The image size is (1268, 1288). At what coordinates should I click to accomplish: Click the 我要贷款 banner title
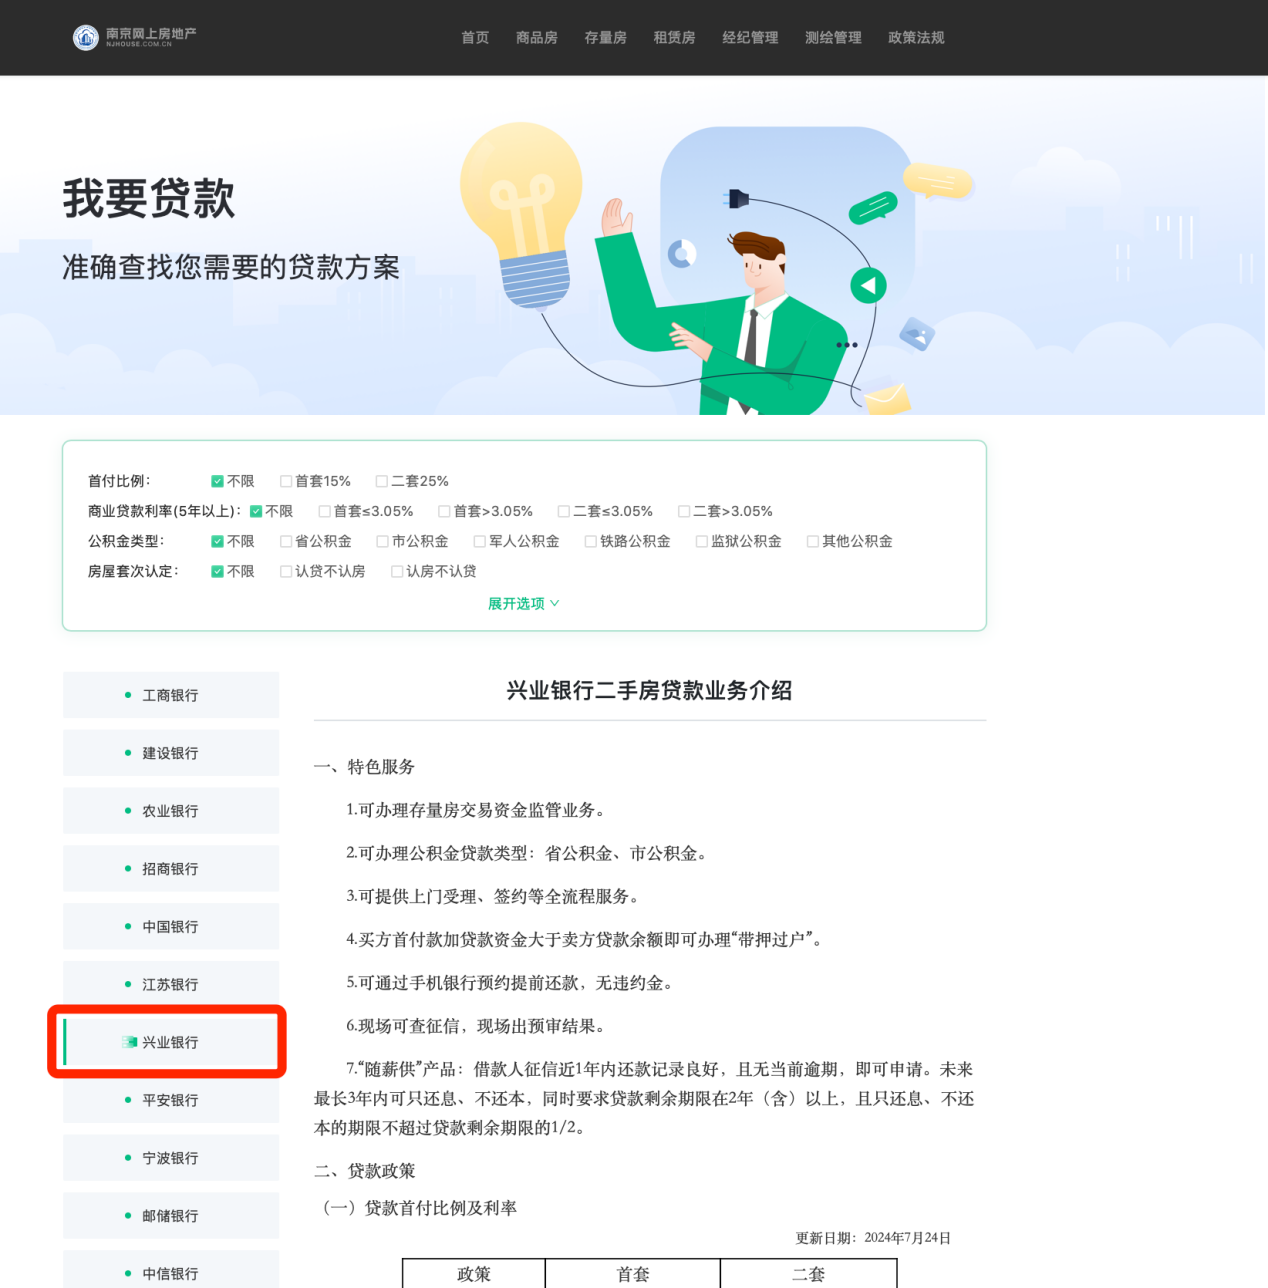coord(149,198)
